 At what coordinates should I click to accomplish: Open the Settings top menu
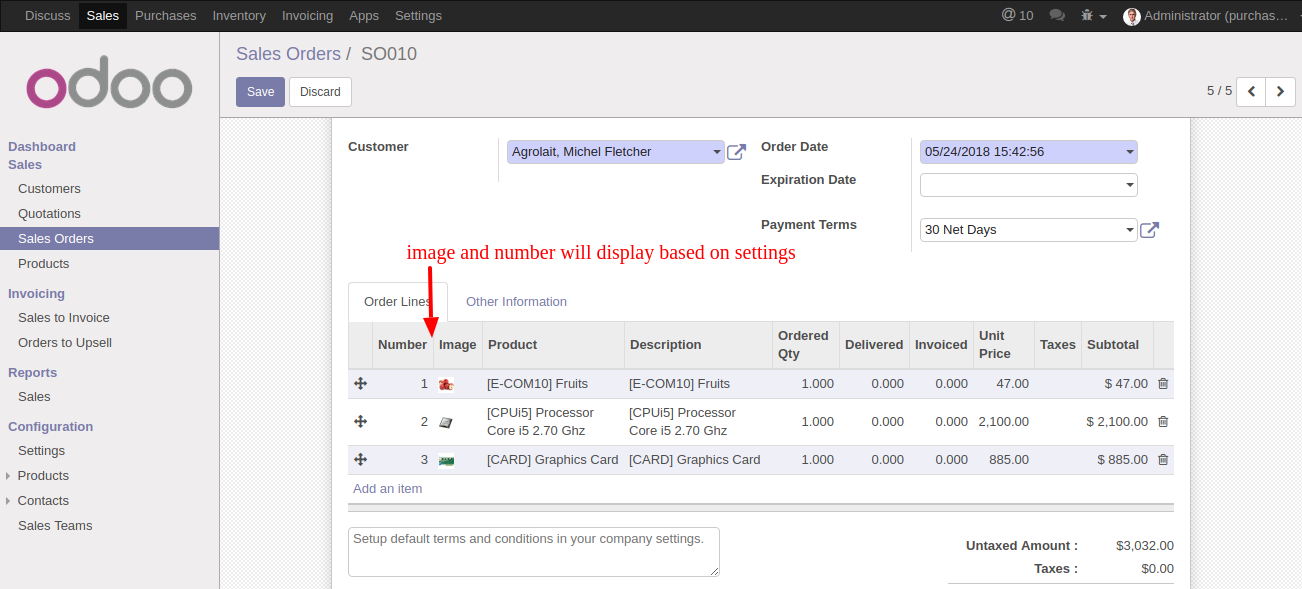click(x=418, y=15)
